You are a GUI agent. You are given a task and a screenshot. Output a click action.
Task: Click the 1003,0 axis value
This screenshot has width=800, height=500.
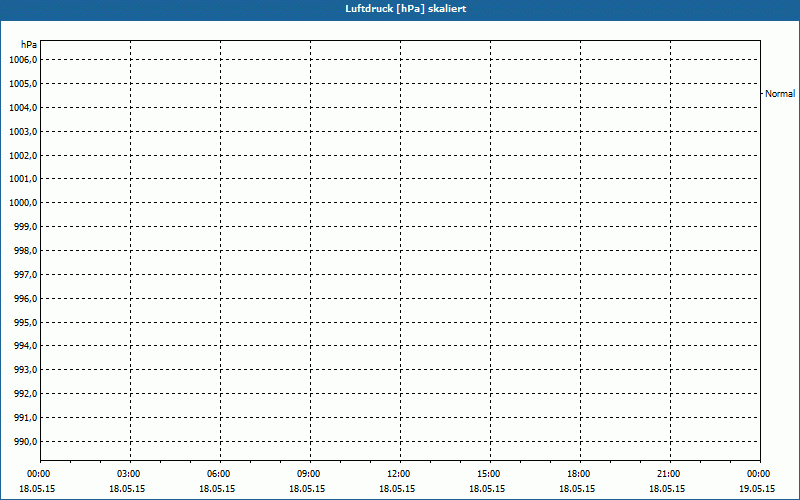click(23, 132)
